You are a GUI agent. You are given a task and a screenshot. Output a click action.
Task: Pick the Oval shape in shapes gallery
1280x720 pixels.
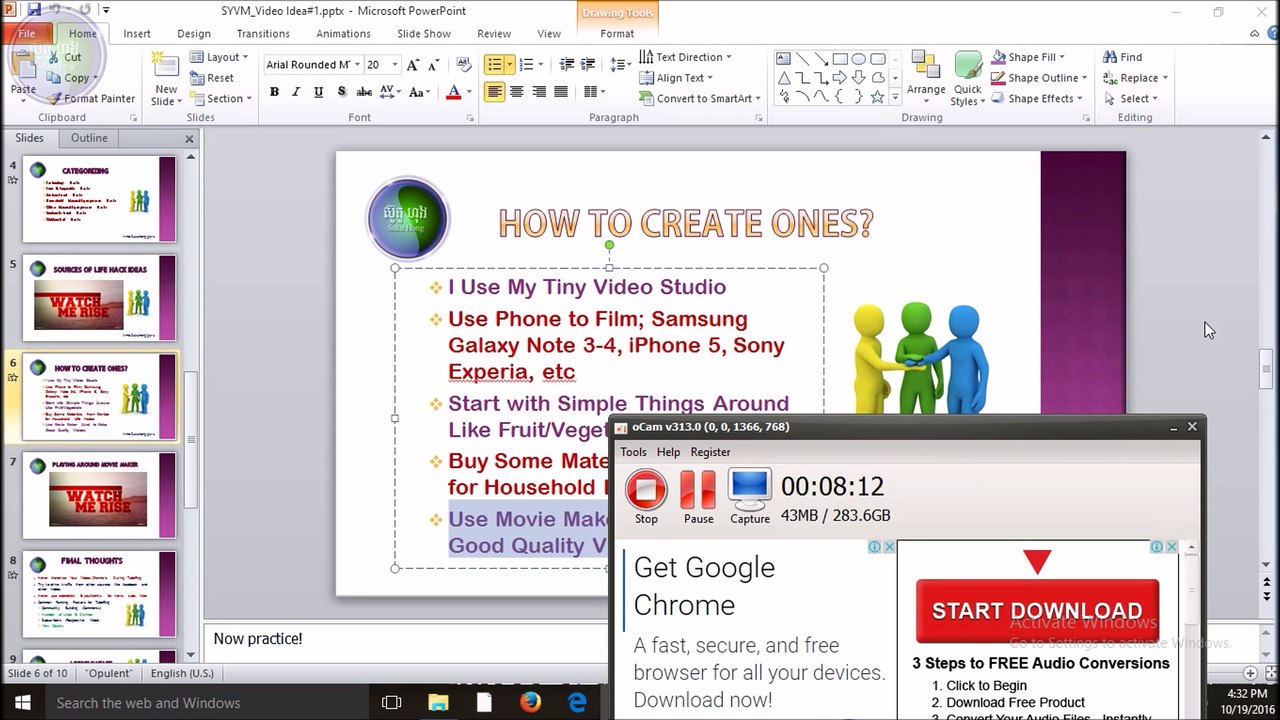point(859,59)
